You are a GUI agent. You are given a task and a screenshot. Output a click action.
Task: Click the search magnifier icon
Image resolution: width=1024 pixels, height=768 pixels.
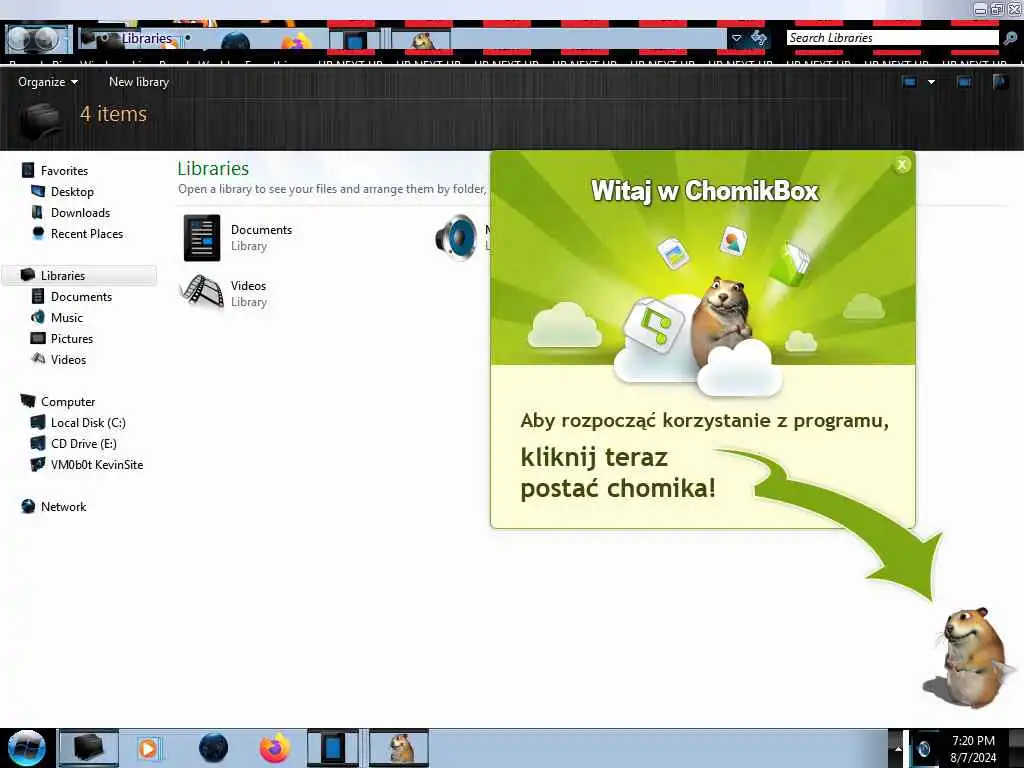click(1010, 38)
